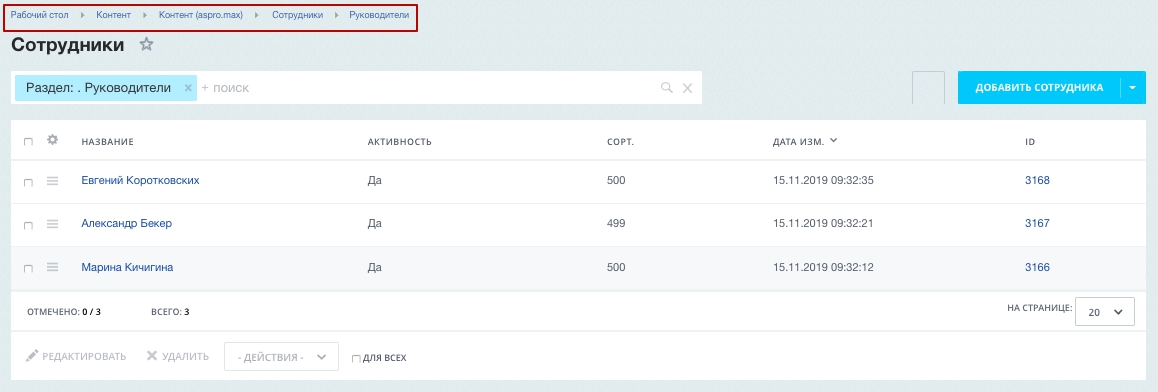Sort by Дата изм. column

click(805, 142)
